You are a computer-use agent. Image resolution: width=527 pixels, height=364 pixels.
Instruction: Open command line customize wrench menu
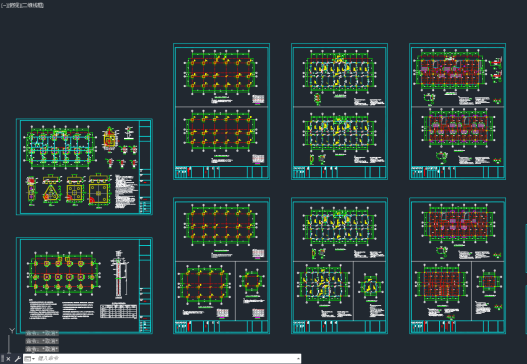(x=17, y=359)
